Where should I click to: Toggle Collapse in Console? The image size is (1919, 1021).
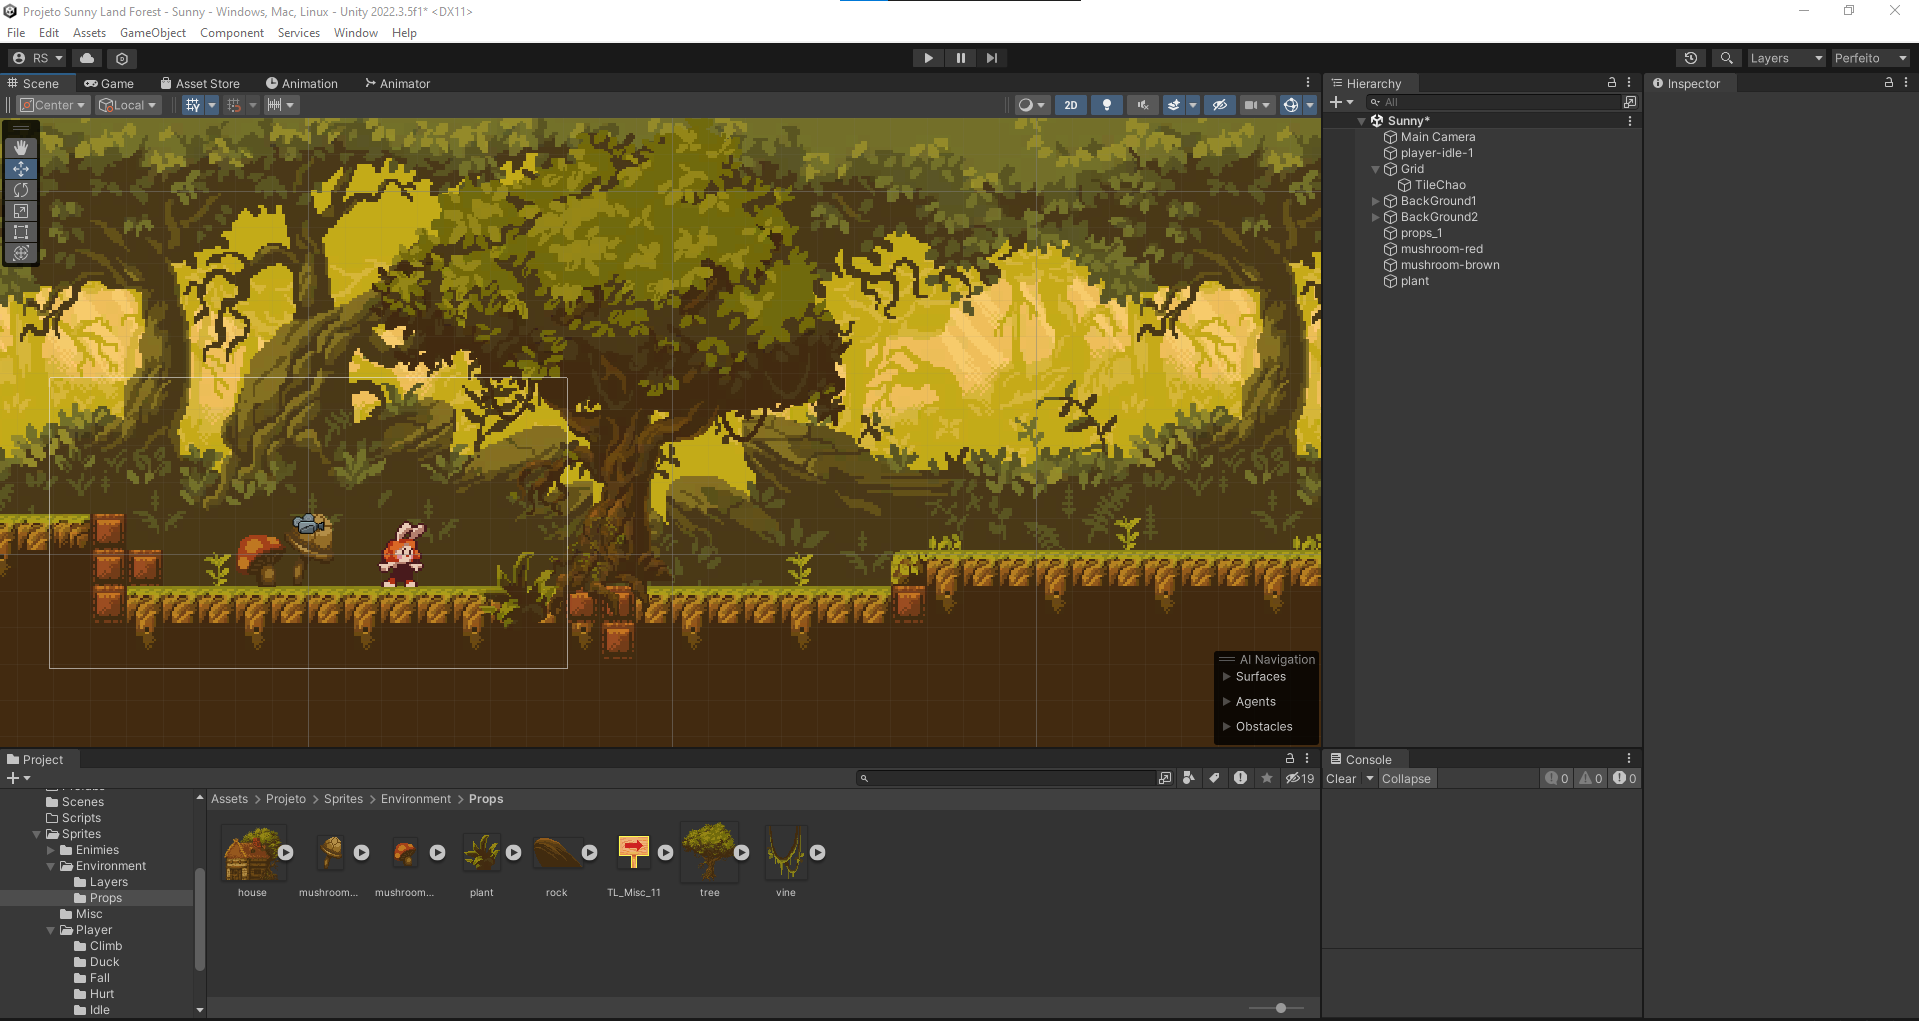click(x=1406, y=778)
